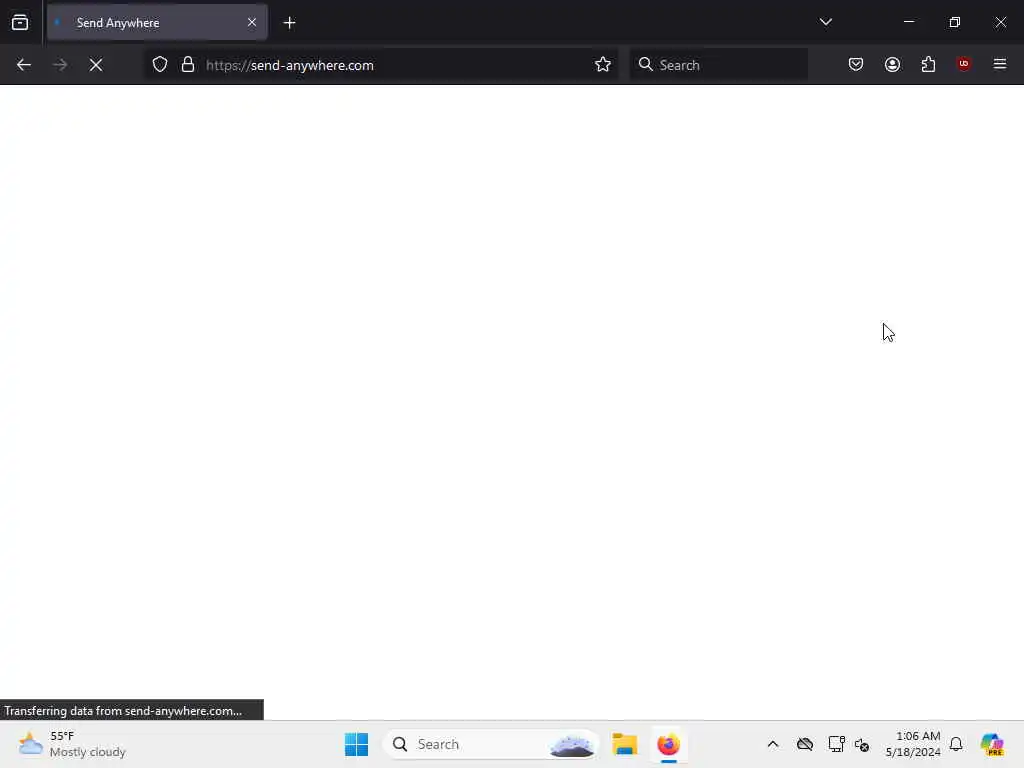This screenshot has height=768, width=1024.
Task: Launch File Explorer from taskbar
Action: pyautogui.click(x=624, y=744)
